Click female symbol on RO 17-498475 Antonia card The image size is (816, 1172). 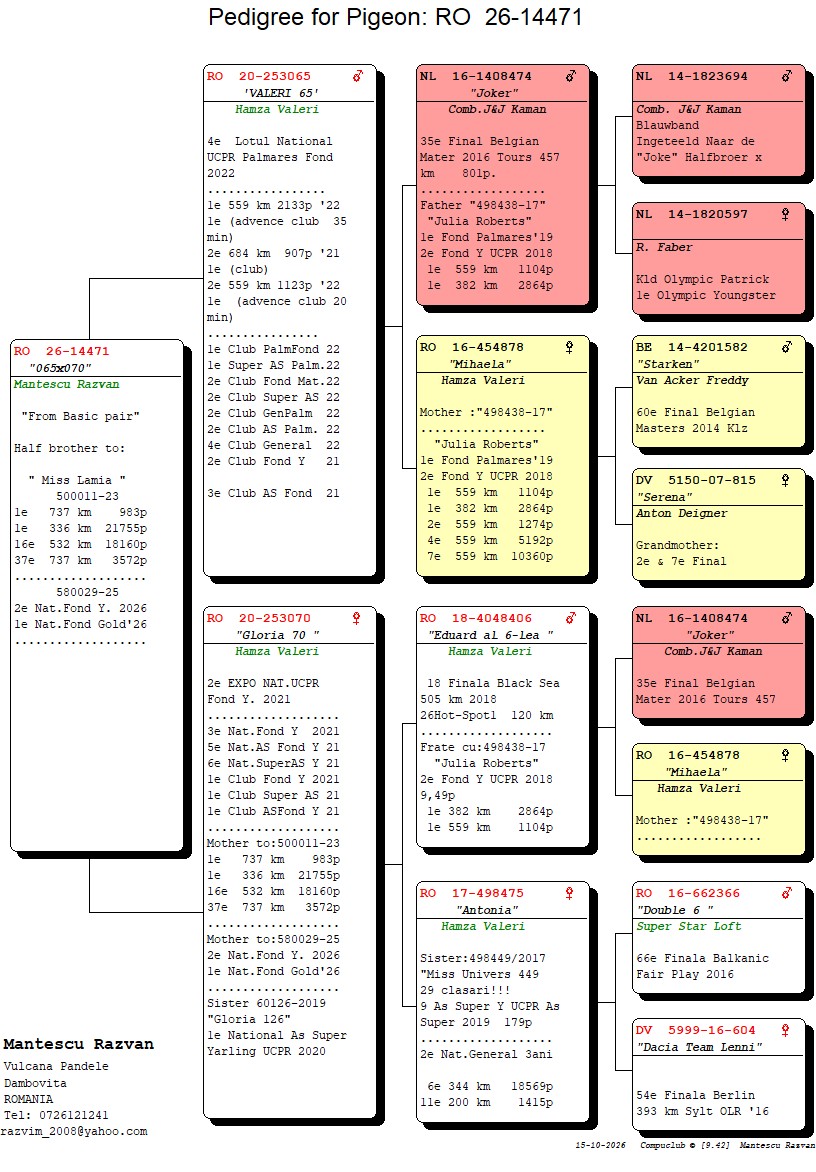(569, 893)
